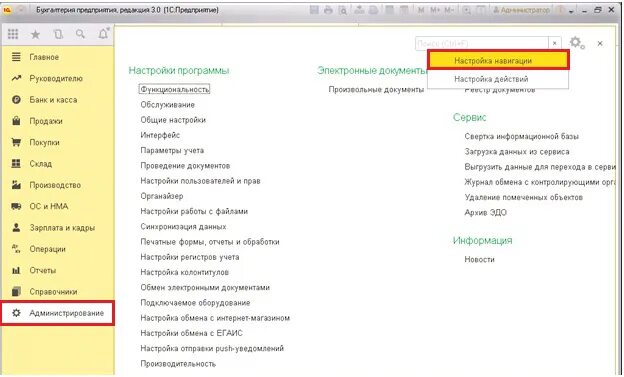
Task: Click the Руководителю chart icon
Action: click(x=16, y=78)
